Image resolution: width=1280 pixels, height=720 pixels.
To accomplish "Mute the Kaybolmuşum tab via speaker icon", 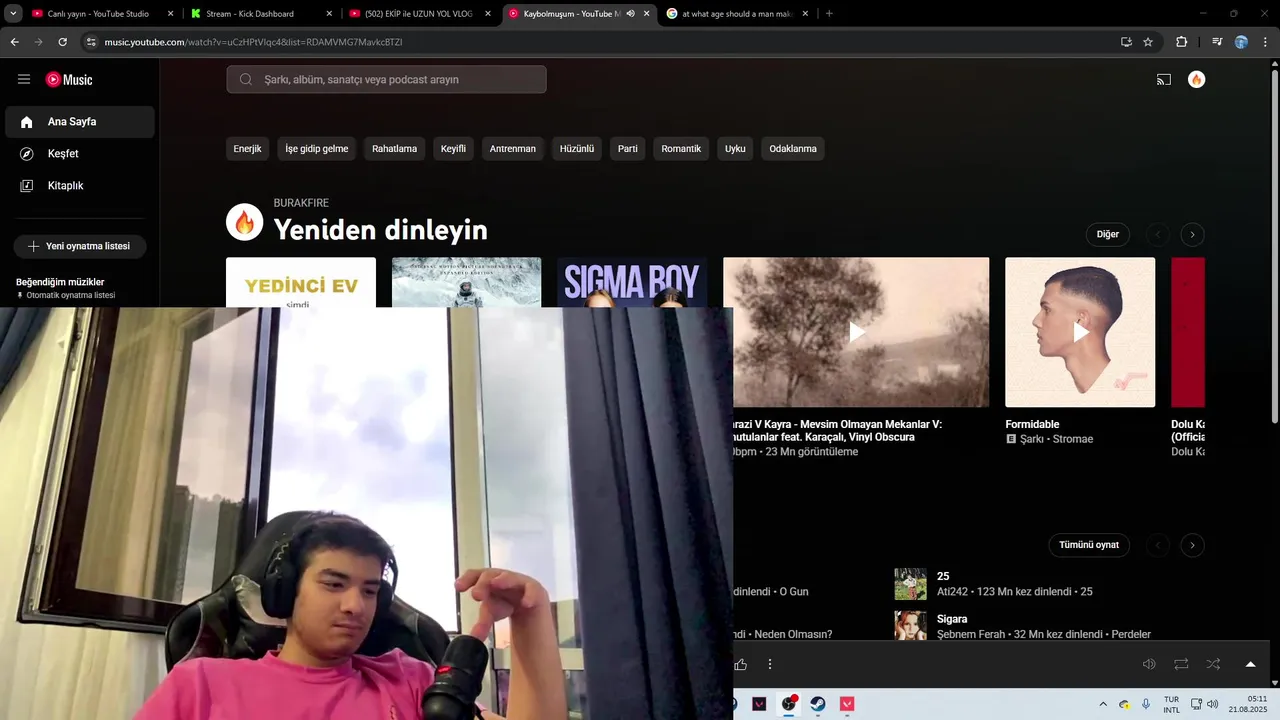I will click(x=630, y=14).
